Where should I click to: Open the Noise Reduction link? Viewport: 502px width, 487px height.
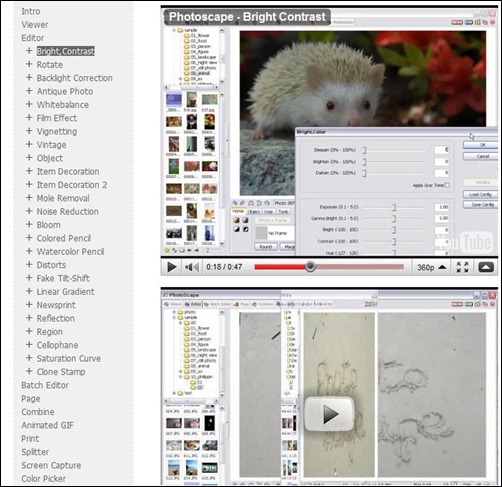click(68, 211)
